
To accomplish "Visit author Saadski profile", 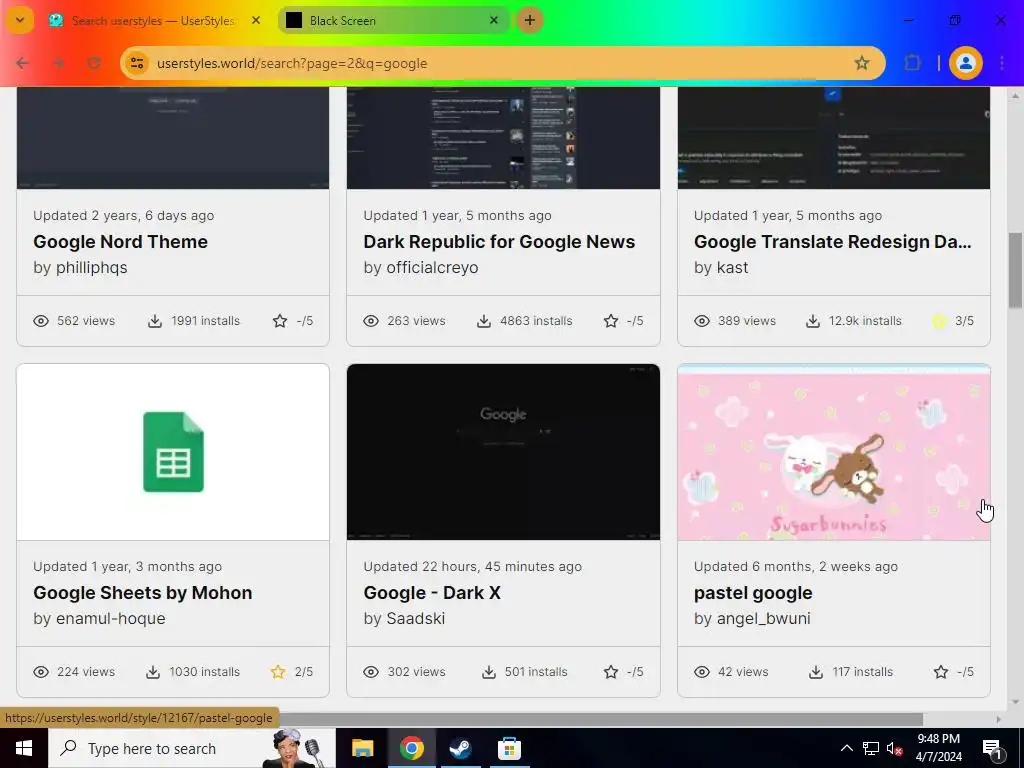I will tap(415, 618).
